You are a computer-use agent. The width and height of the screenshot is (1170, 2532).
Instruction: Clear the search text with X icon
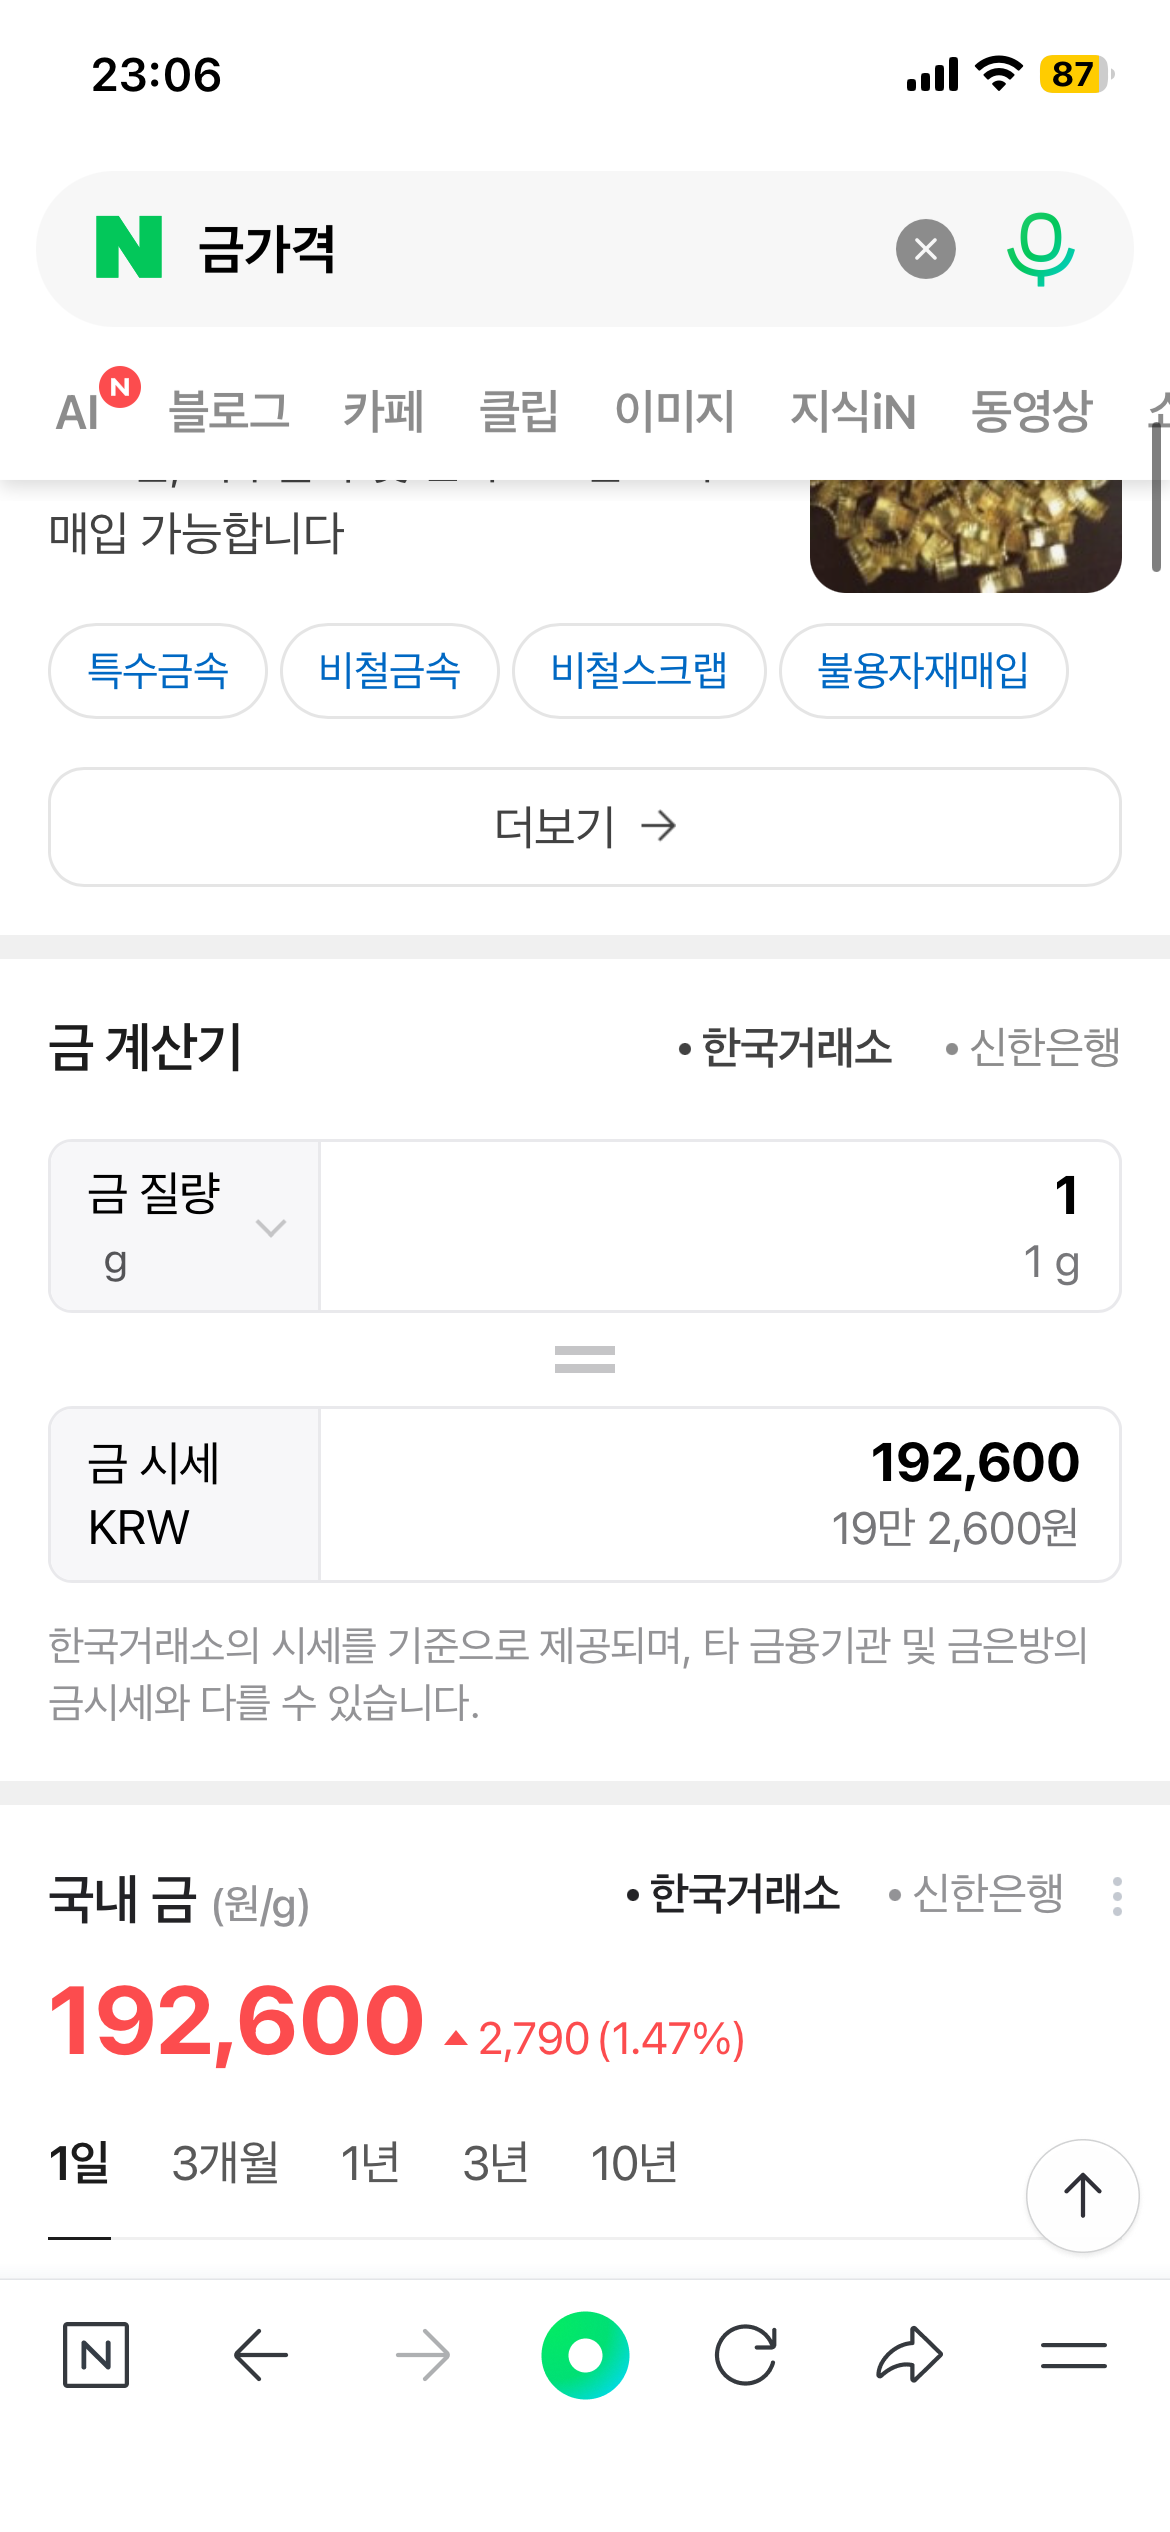[x=926, y=249]
